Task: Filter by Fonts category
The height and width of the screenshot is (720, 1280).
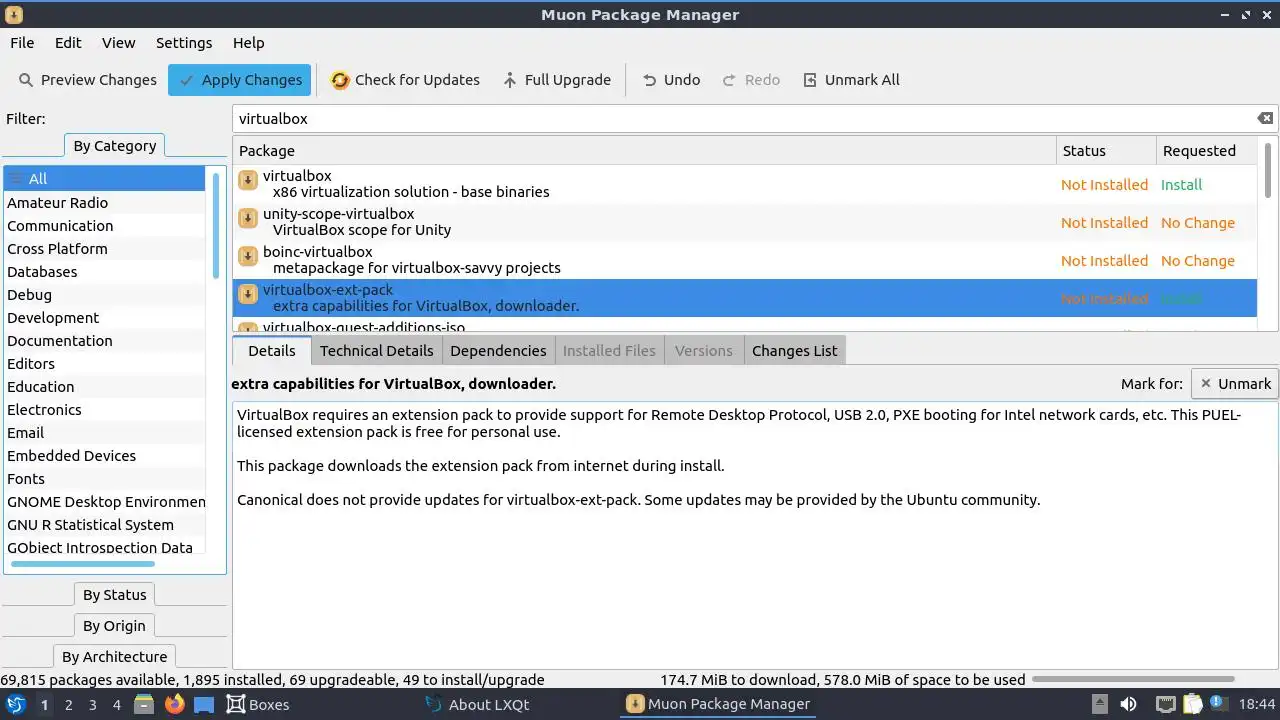Action: tap(105, 479)
